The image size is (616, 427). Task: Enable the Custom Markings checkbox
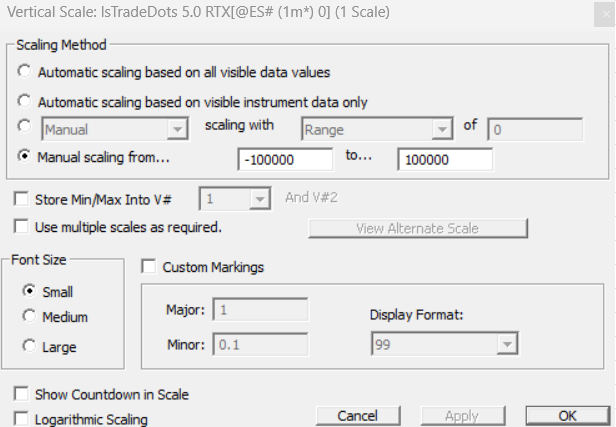coord(149,267)
